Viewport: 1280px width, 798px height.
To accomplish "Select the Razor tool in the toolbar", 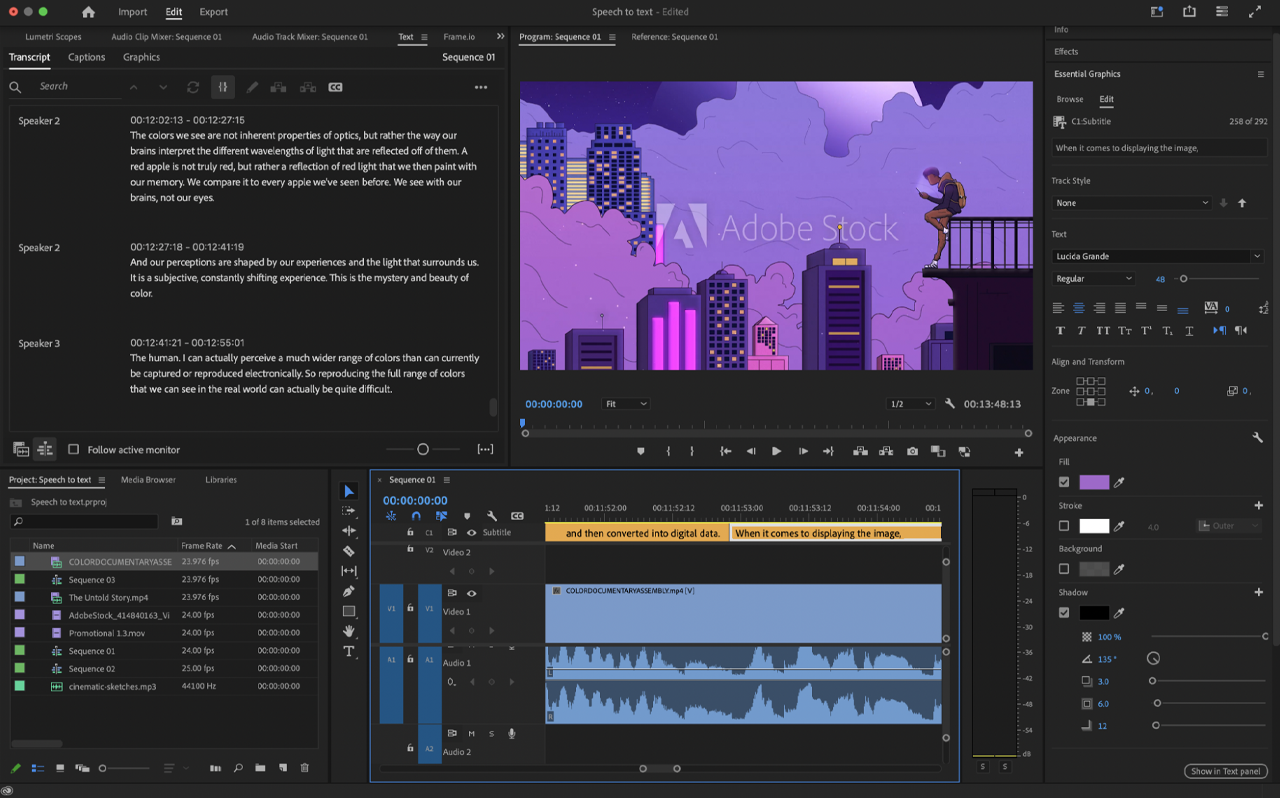I will pyautogui.click(x=349, y=551).
